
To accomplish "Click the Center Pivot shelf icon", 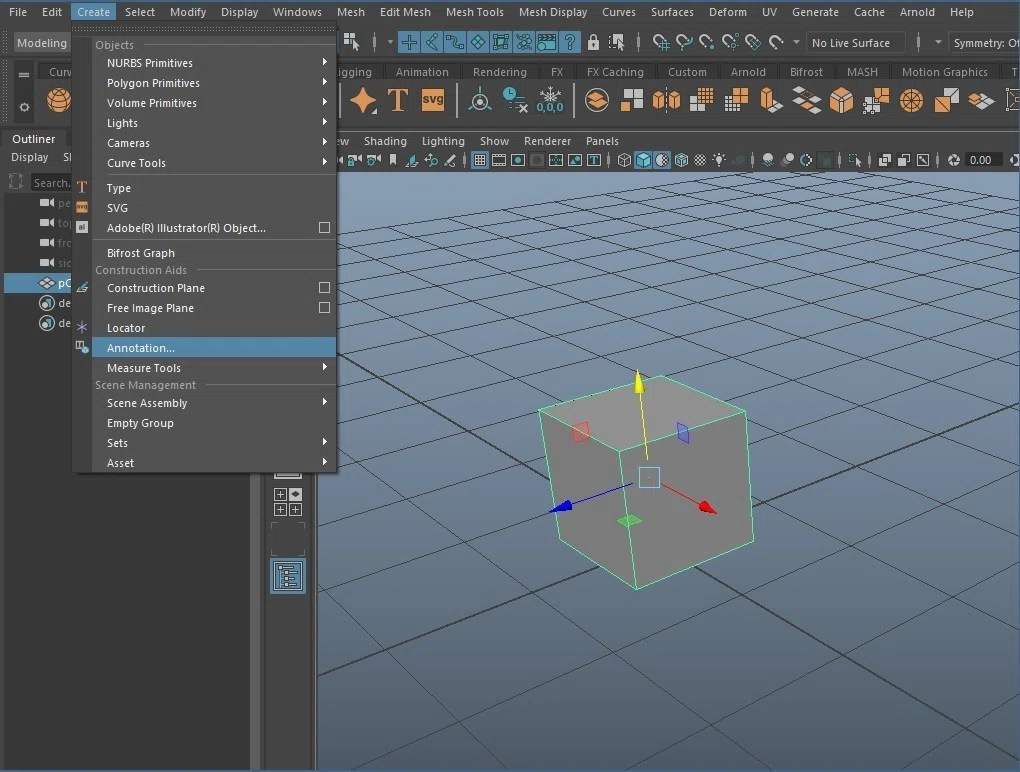I will coord(480,101).
